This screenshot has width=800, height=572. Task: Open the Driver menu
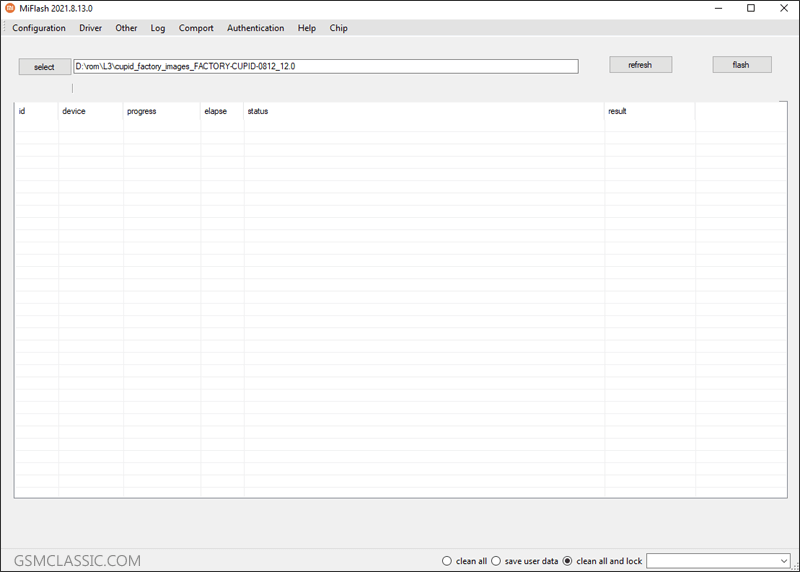coord(90,28)
